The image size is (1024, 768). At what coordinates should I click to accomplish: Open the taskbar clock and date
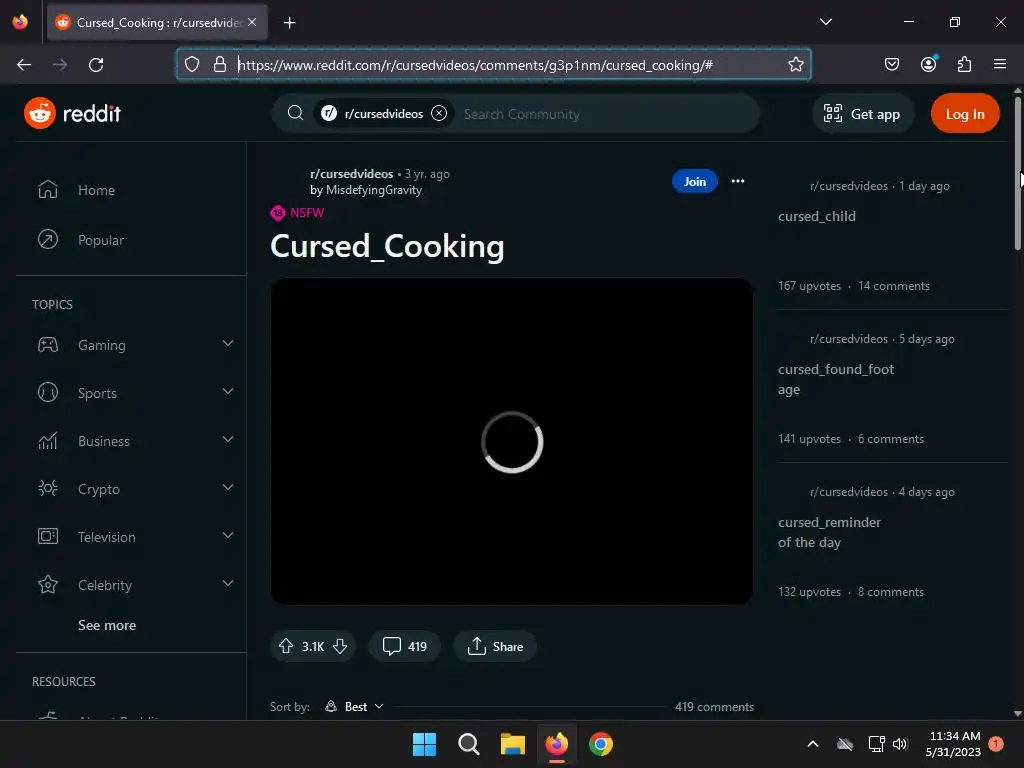pos(953,744)
